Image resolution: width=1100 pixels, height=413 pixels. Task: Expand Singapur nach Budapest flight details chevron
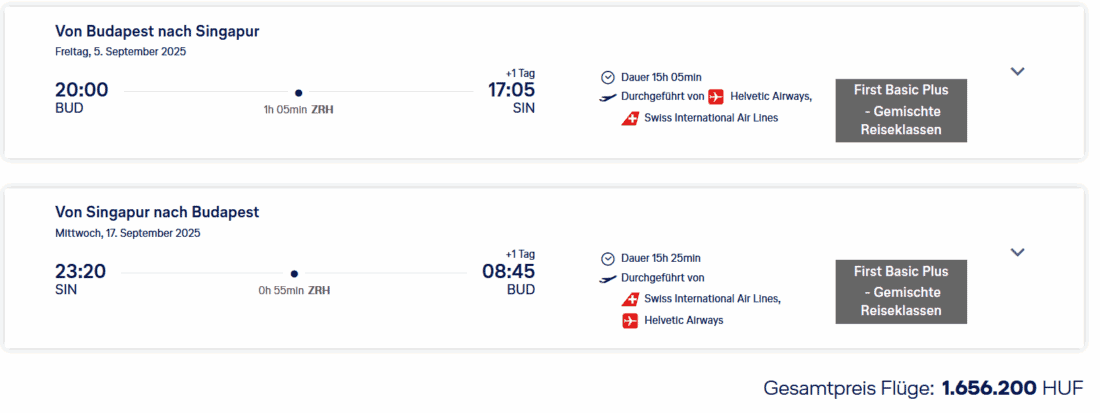(1018, 253)
